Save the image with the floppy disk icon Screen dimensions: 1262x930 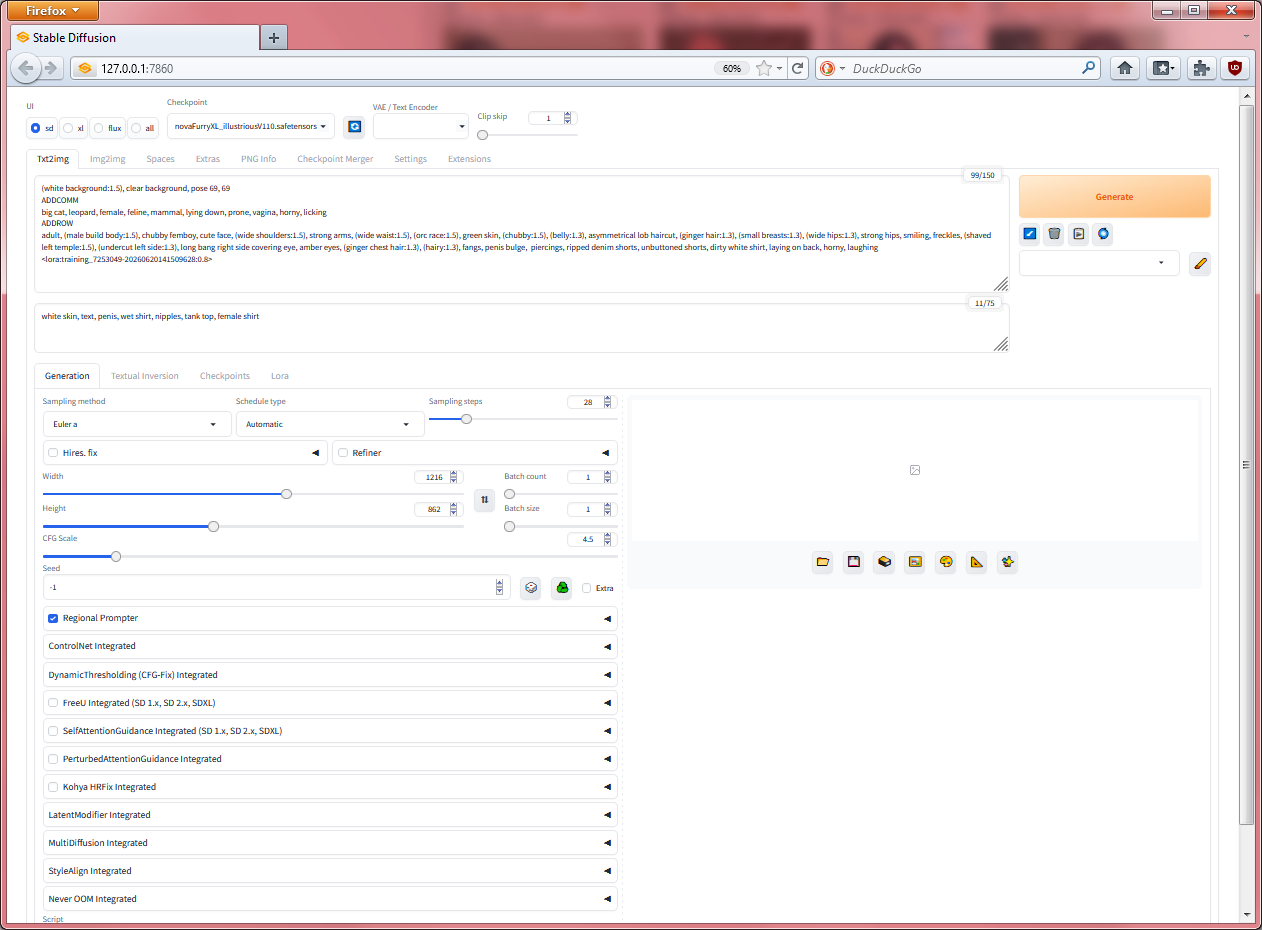click(854, 562)
